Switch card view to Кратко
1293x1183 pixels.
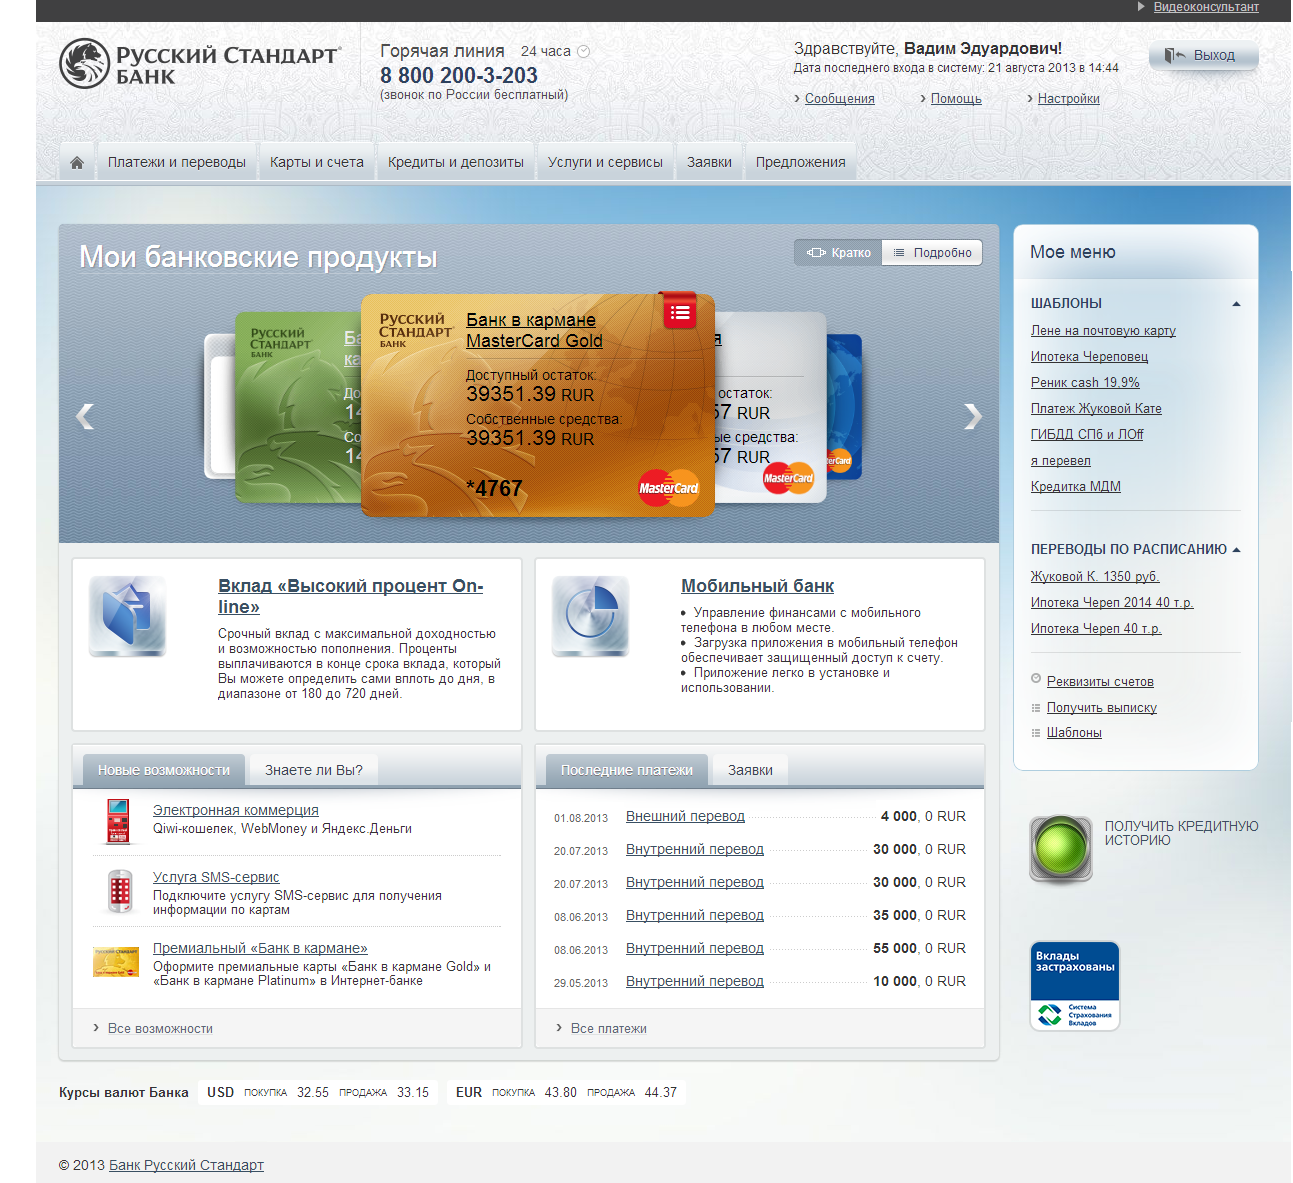click(838, 253)
